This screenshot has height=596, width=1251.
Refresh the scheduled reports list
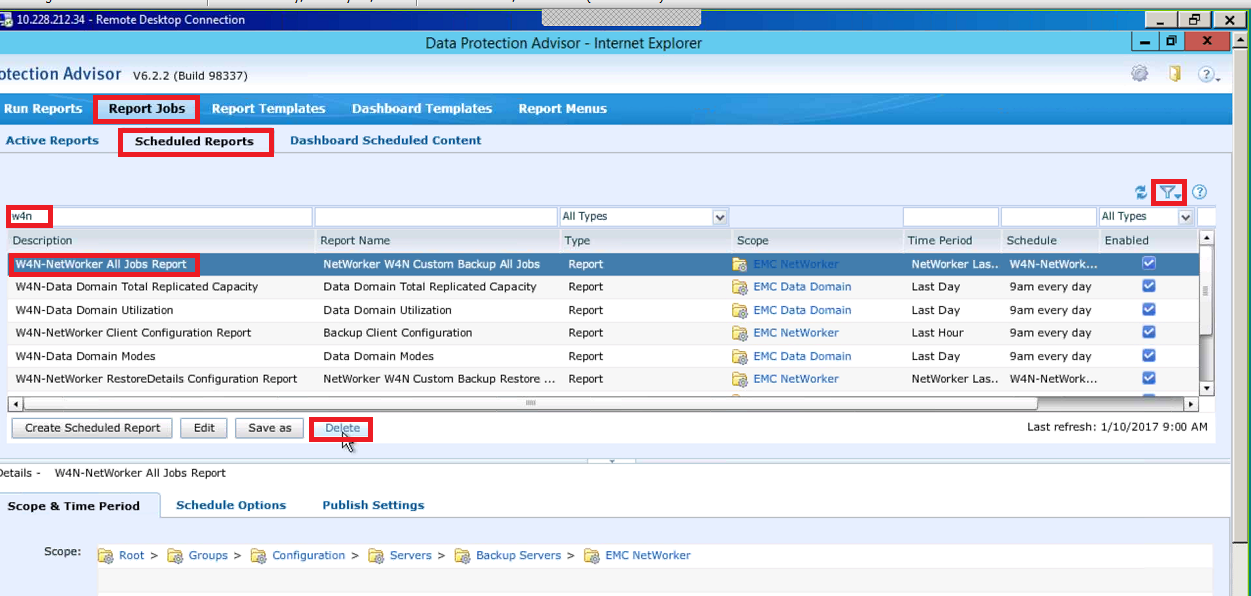tap(1141, 192)
